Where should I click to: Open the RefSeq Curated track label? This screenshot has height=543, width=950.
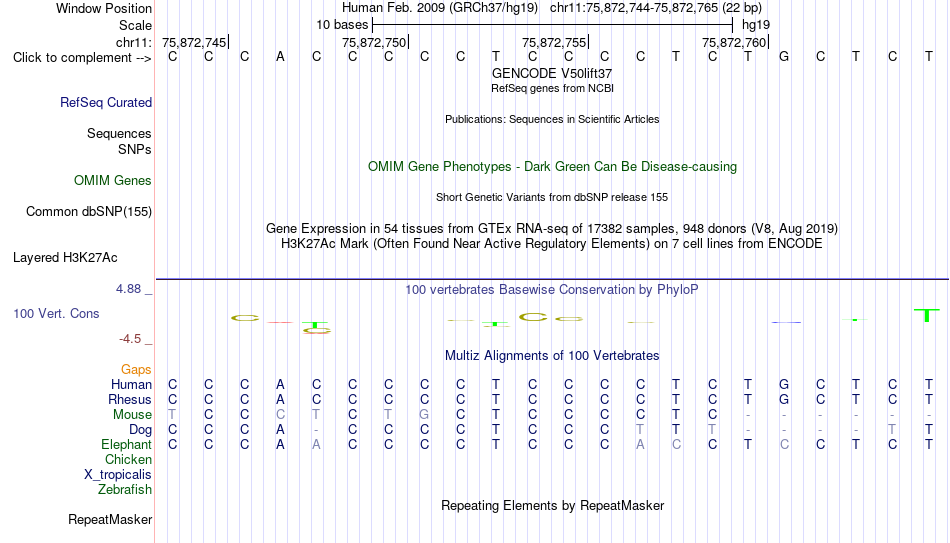point(106,102)
